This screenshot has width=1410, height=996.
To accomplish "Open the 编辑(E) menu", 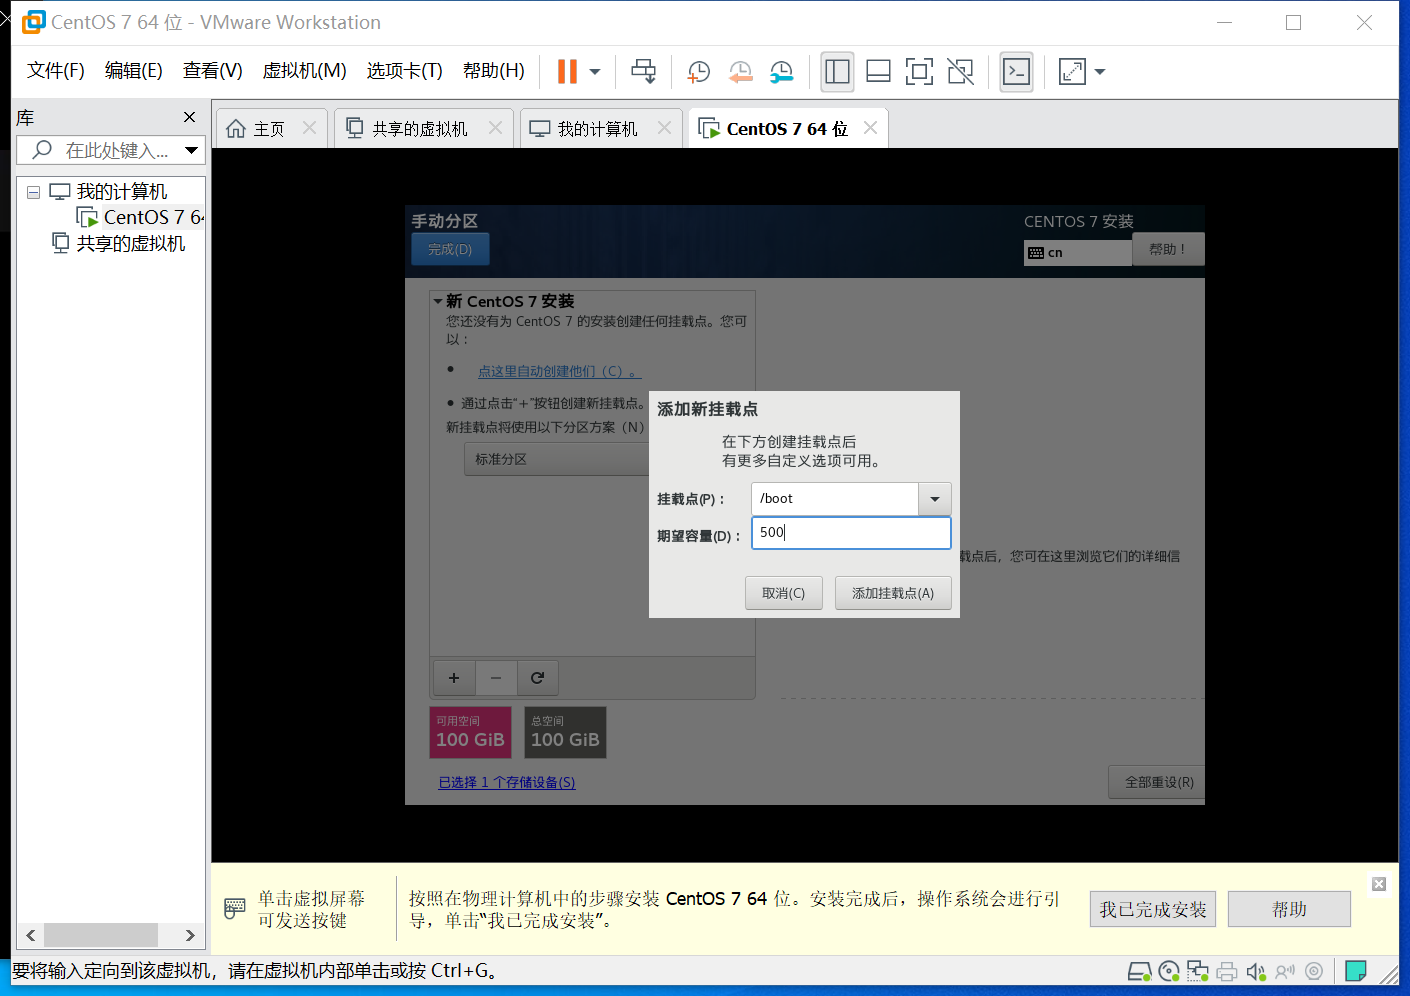I will click(134, 70).
